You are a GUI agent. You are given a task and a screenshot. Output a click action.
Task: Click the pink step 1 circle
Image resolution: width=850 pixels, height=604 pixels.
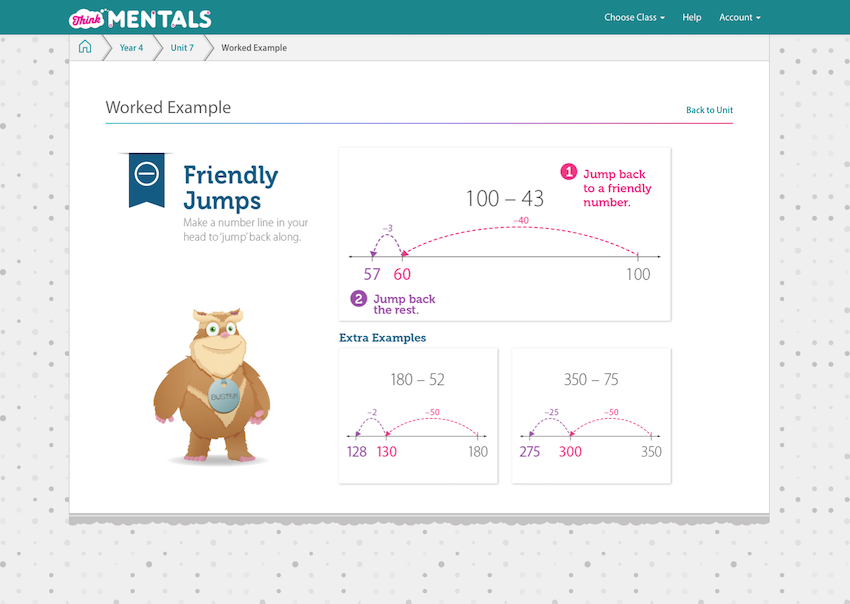[x=569, y=172]
